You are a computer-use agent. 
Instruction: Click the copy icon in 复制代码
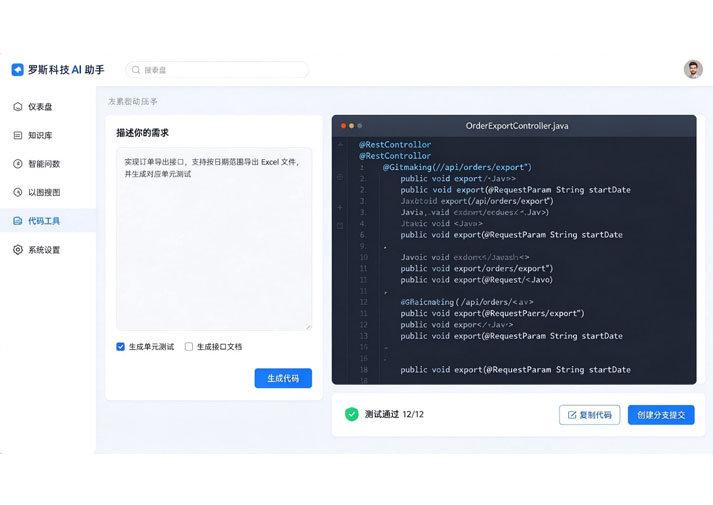coord(572,415)
